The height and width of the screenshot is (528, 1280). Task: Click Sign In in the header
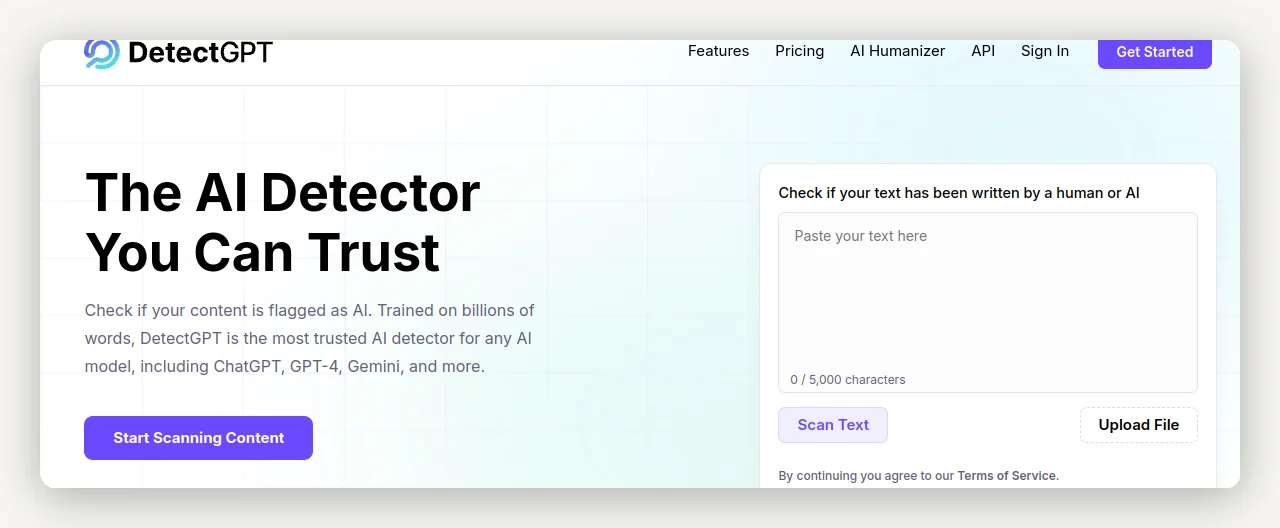1045,51
